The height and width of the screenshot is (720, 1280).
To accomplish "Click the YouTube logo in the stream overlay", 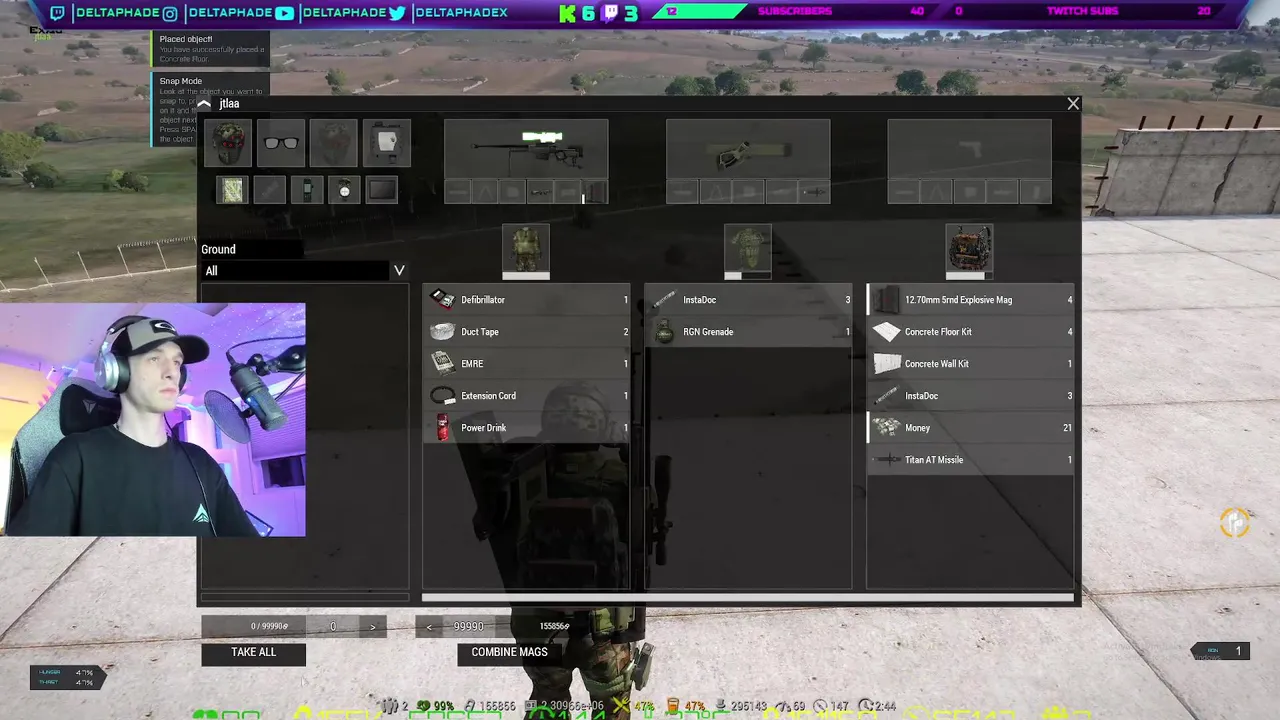I will pos(285,12).
